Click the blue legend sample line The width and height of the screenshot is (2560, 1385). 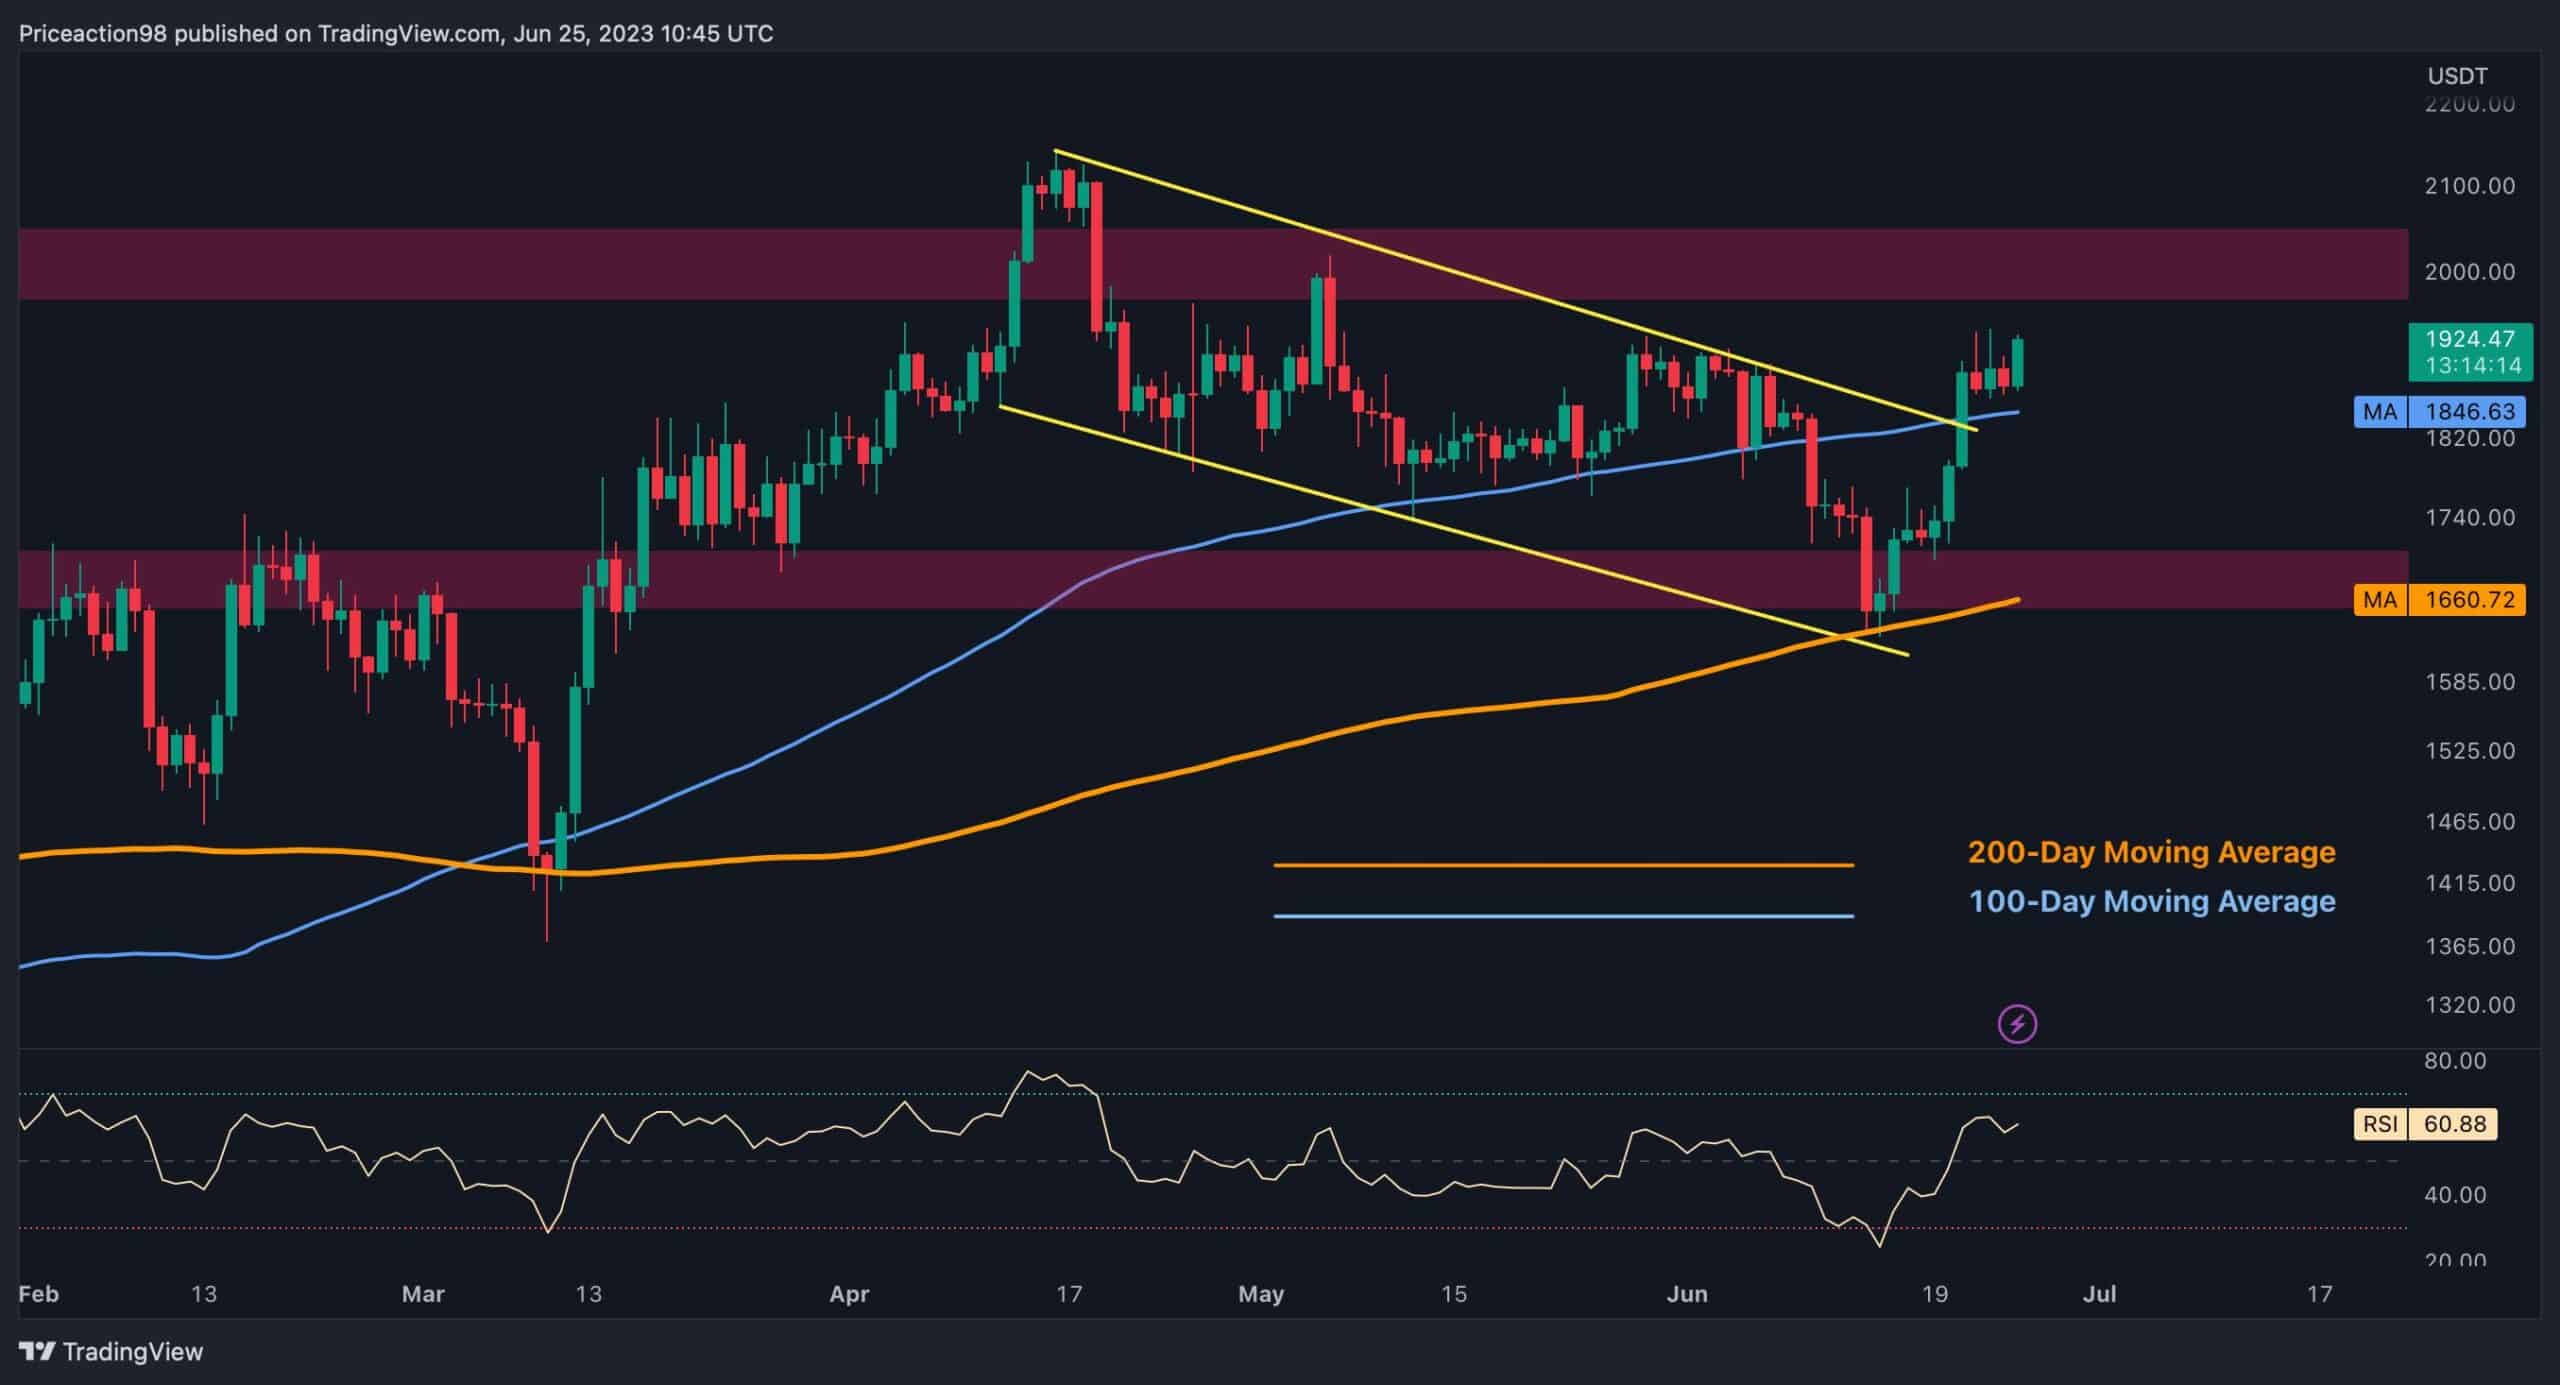pyautogui.click(x=1563, y=915)
